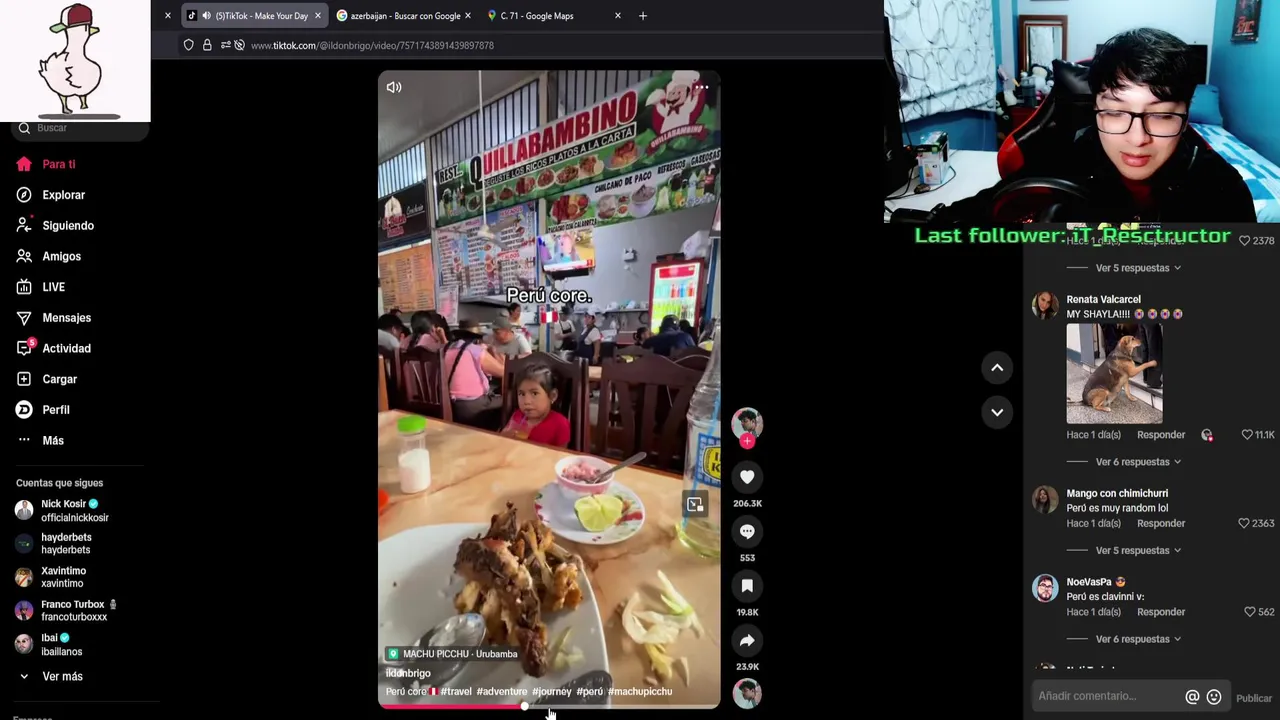
Task: Open ildonbrigo username on video
Action: [408, 674]
